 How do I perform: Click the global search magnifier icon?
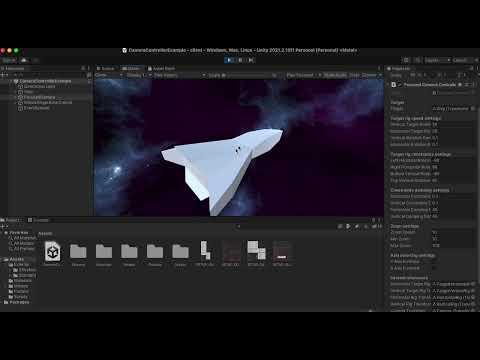click(x=417, y=60)
